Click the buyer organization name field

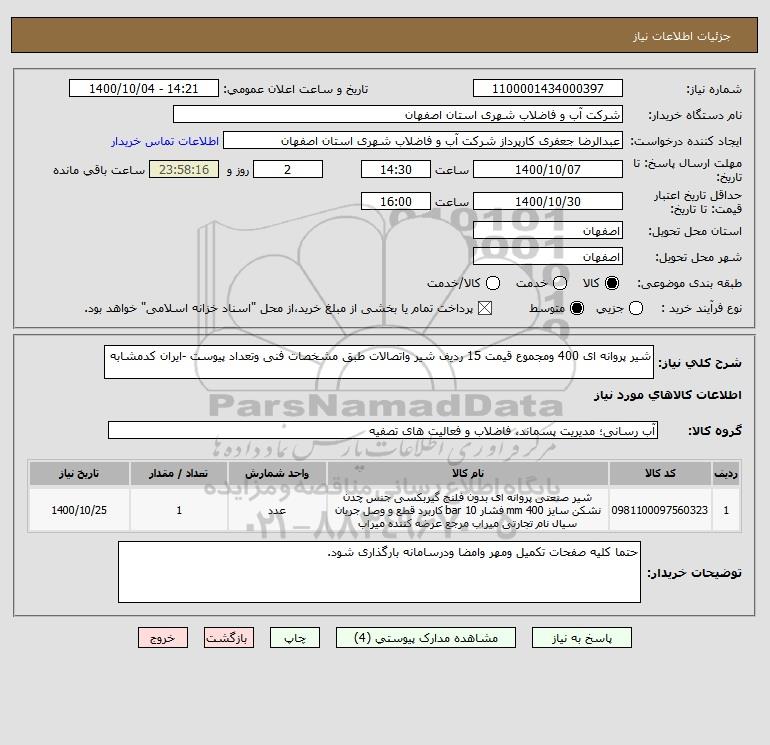click(398, 114)
